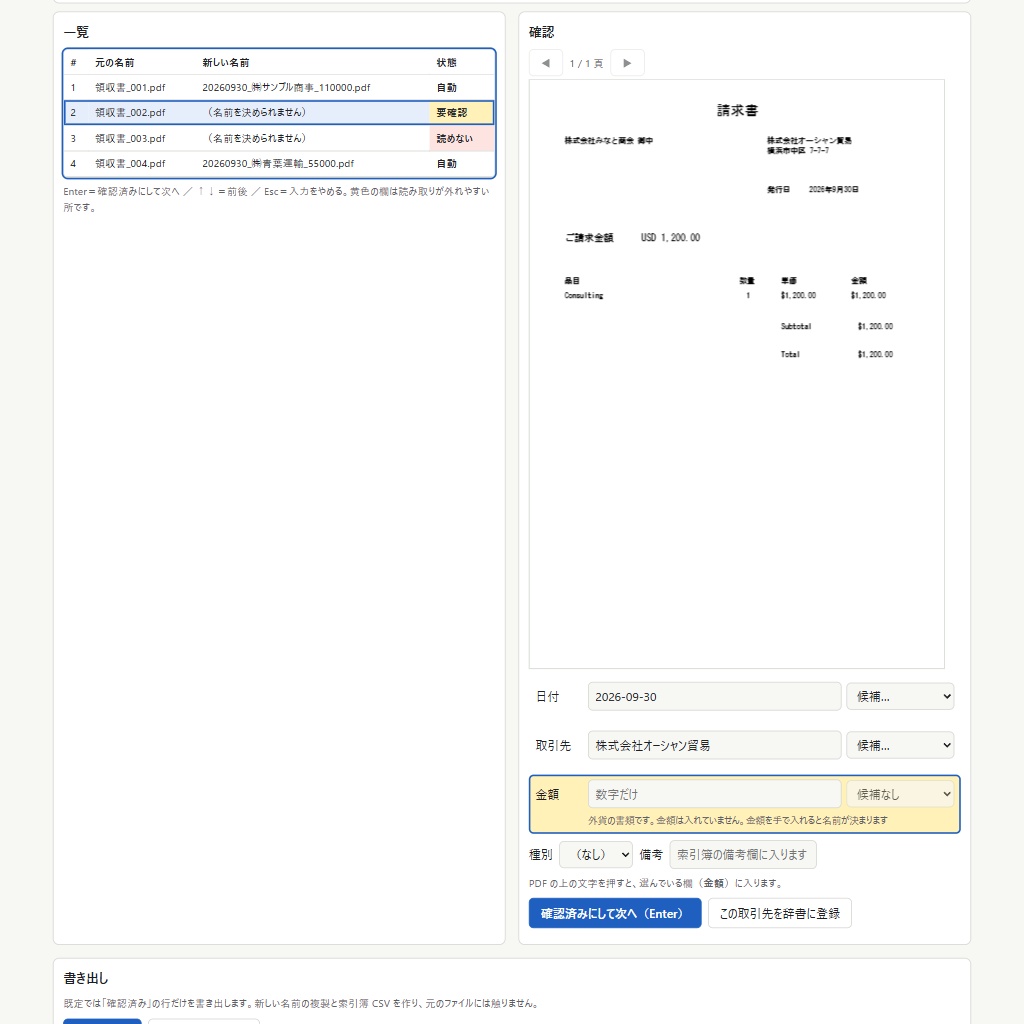Click the 日付 input field
The height and width of the screenshot is (1024, 1024).
(x=714, y=696)
